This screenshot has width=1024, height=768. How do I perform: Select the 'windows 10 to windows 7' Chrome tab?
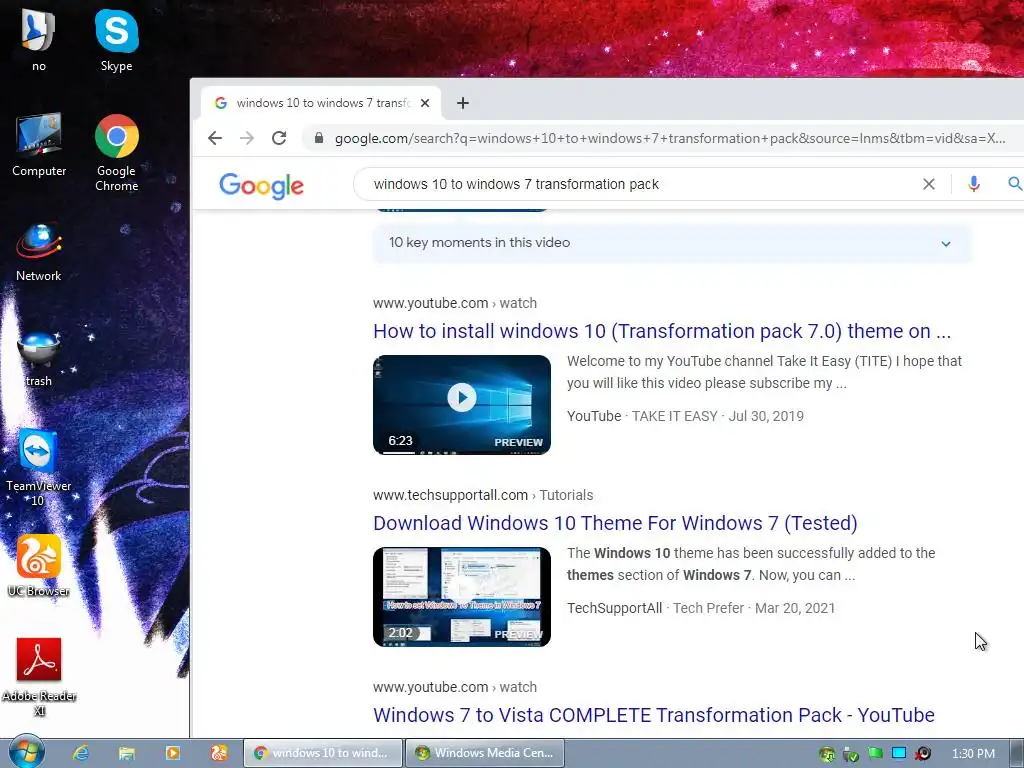(320, 103)
